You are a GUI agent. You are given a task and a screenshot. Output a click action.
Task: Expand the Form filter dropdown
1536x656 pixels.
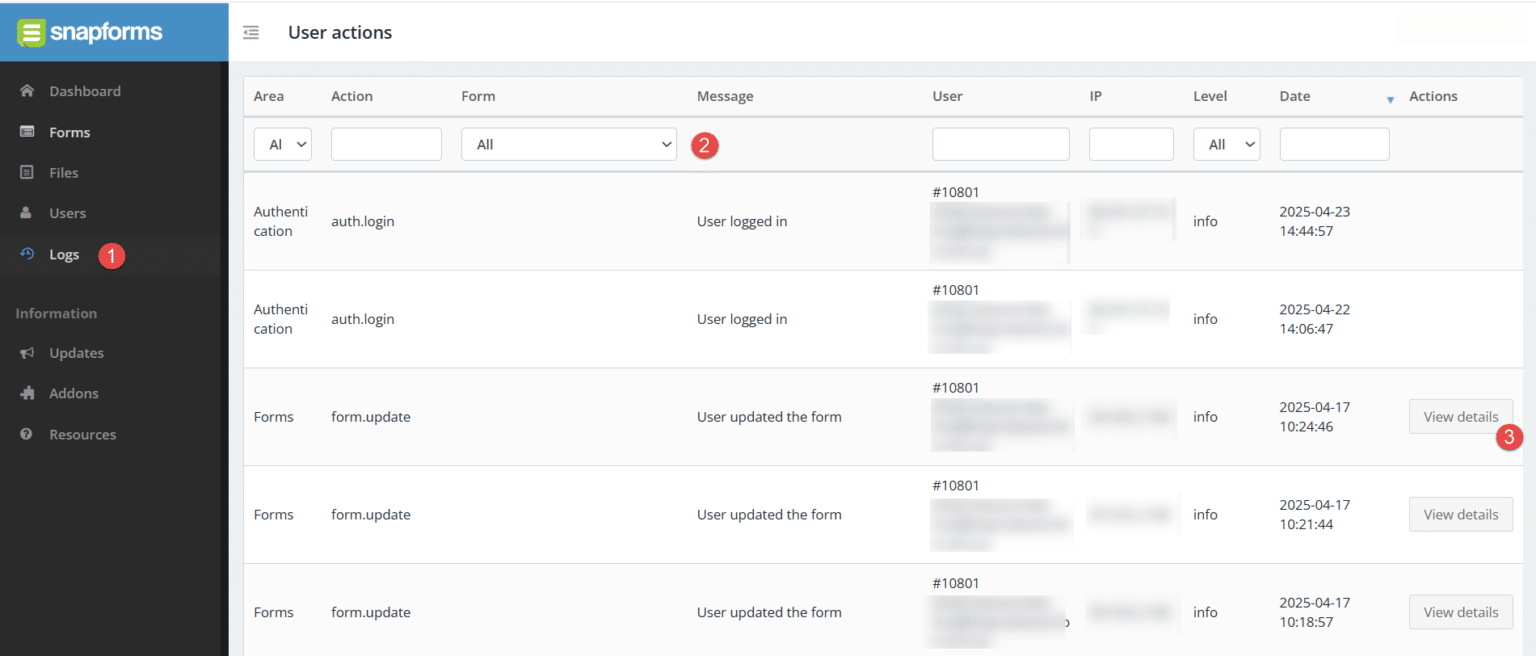tap(568, 144)
